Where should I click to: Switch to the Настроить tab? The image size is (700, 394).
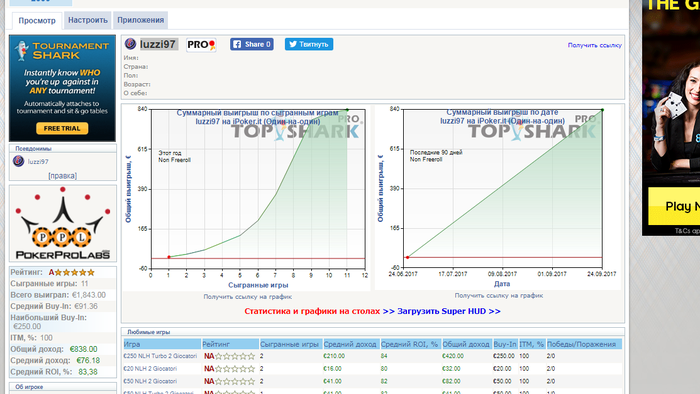click(88, 20)
